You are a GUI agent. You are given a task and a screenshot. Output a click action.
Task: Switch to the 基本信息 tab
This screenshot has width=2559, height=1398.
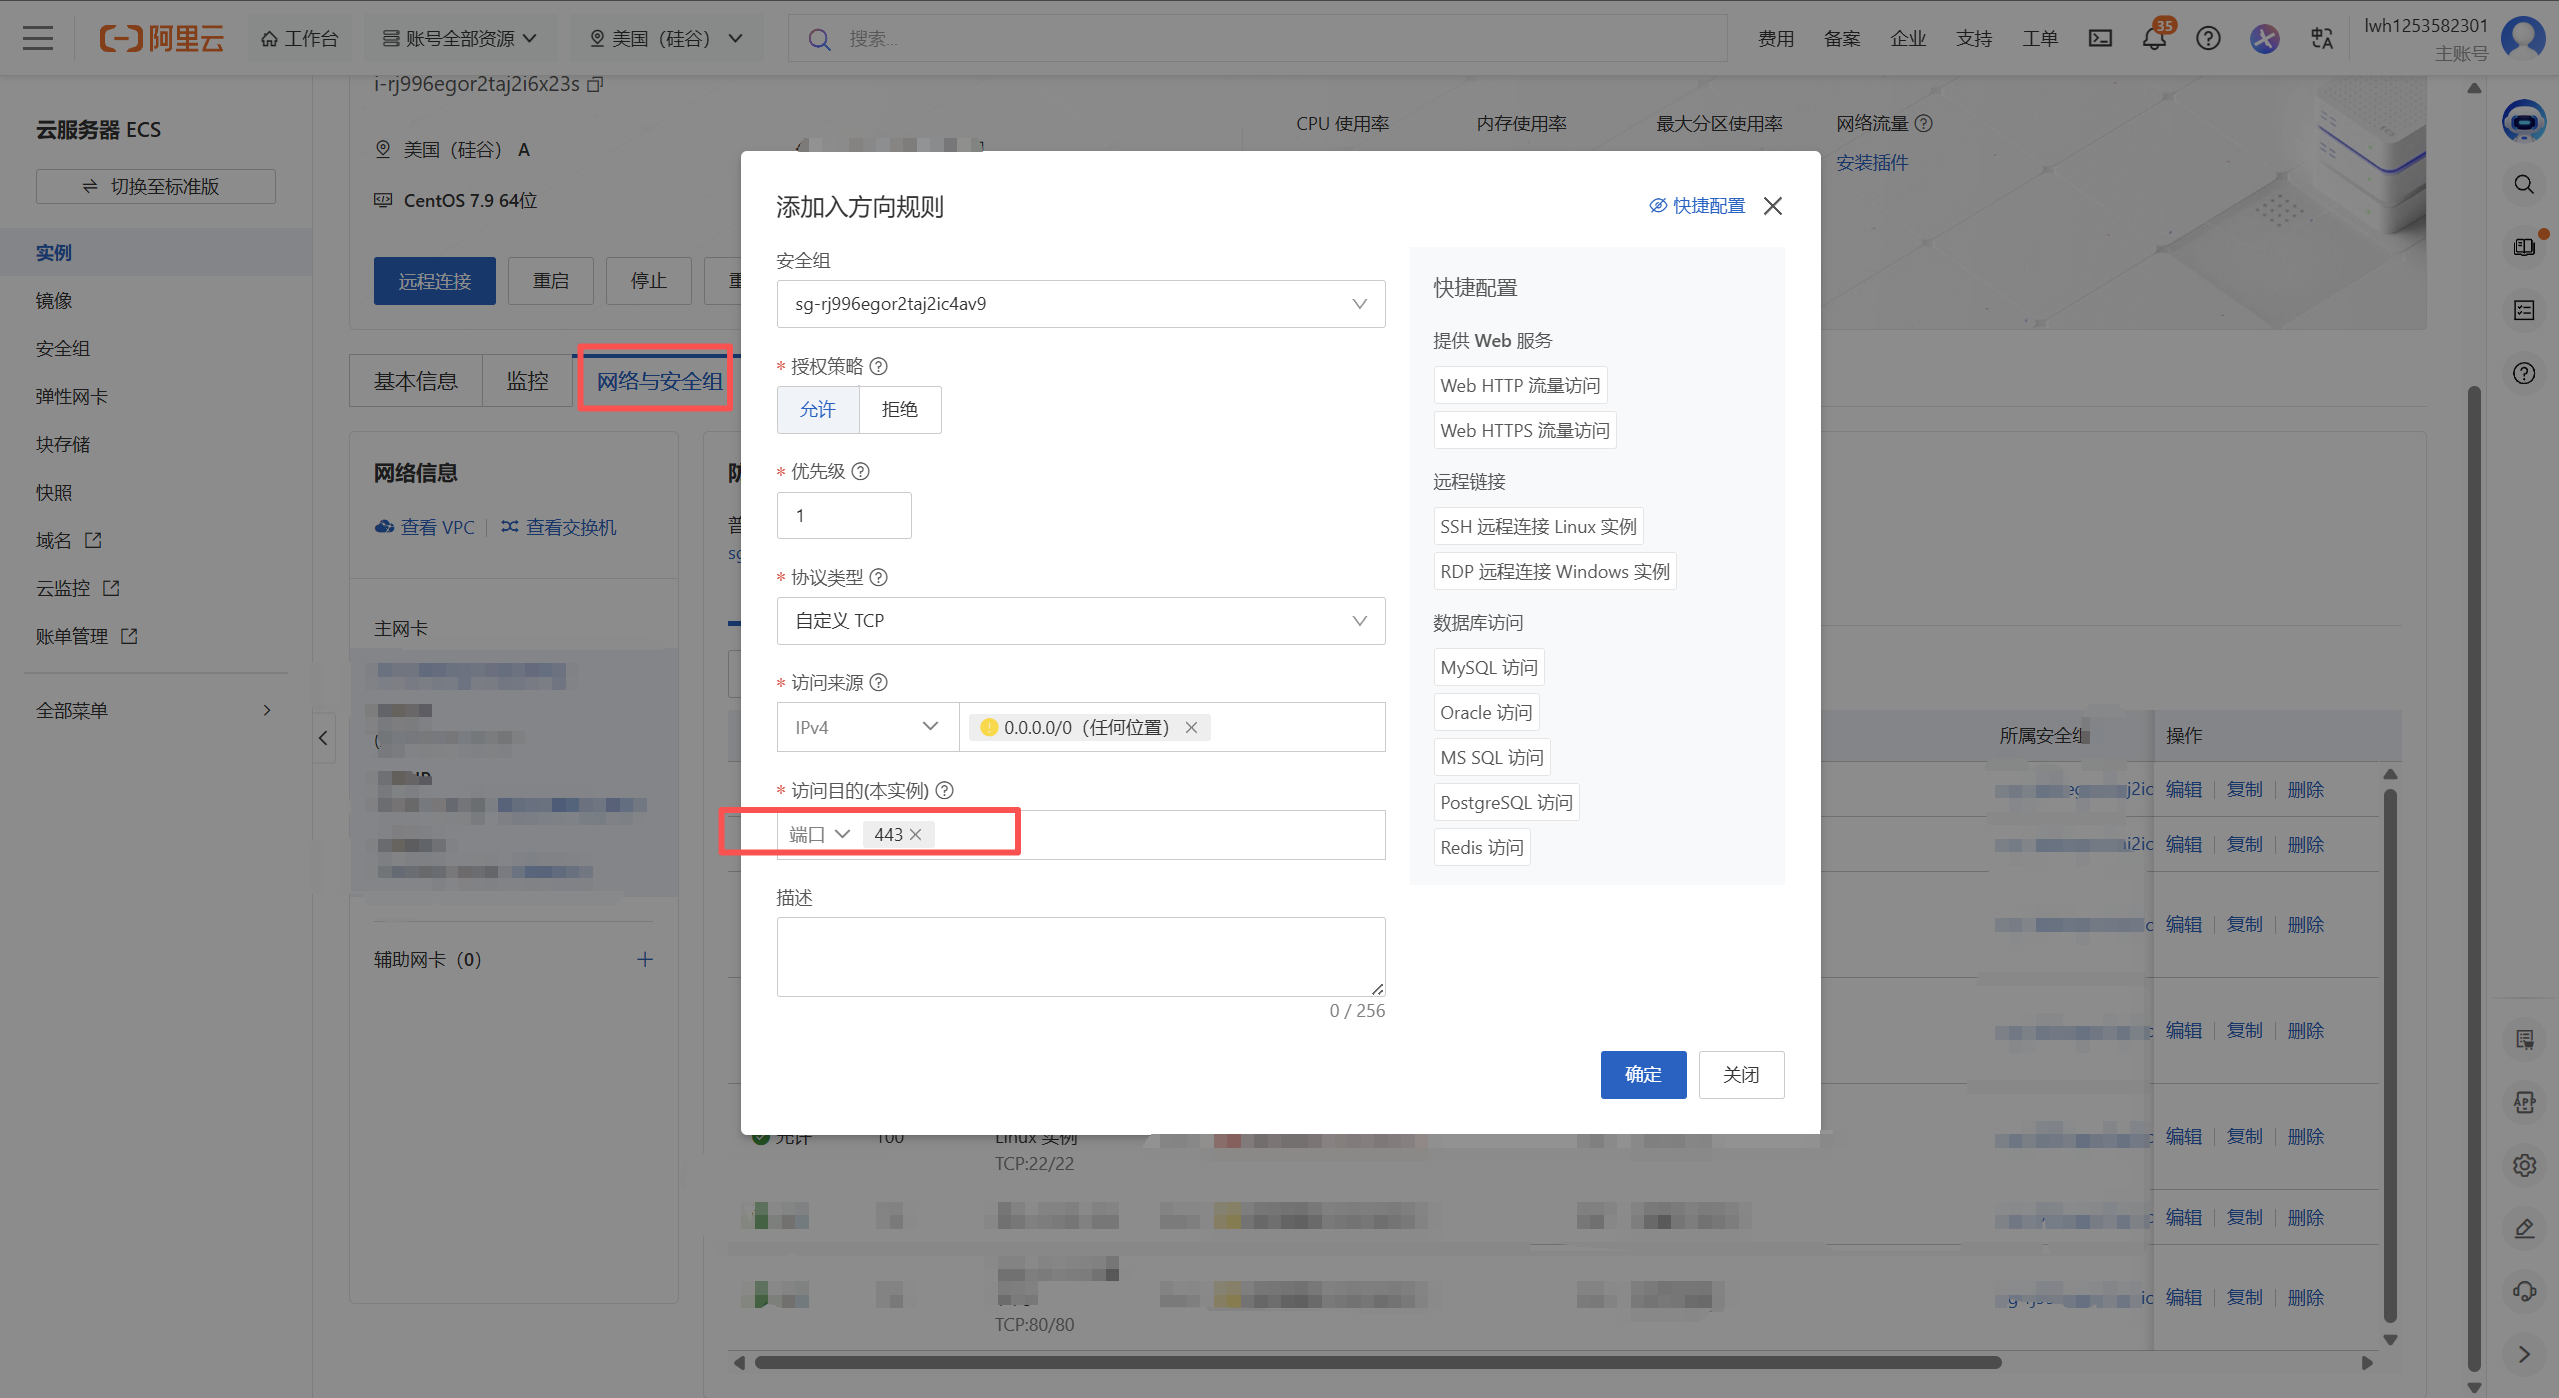click(x=415, y=381)
